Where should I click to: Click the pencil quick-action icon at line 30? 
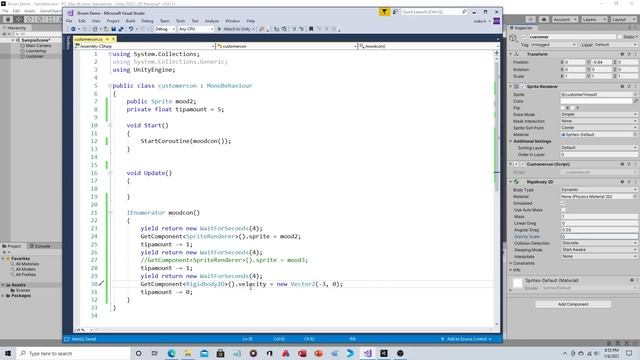tap(101, 283)
